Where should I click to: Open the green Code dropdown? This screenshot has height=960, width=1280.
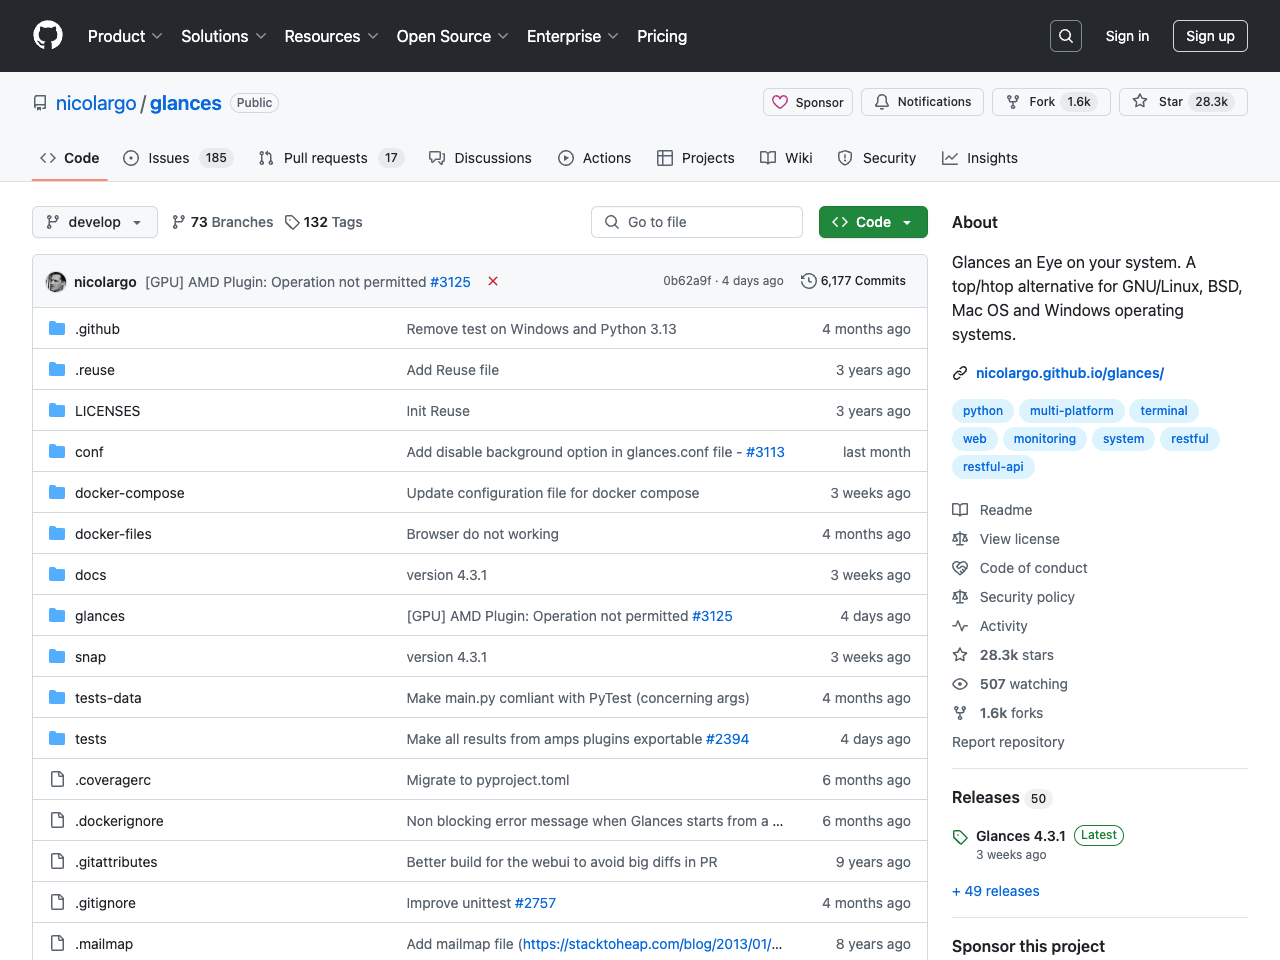[x=873, y=222]
